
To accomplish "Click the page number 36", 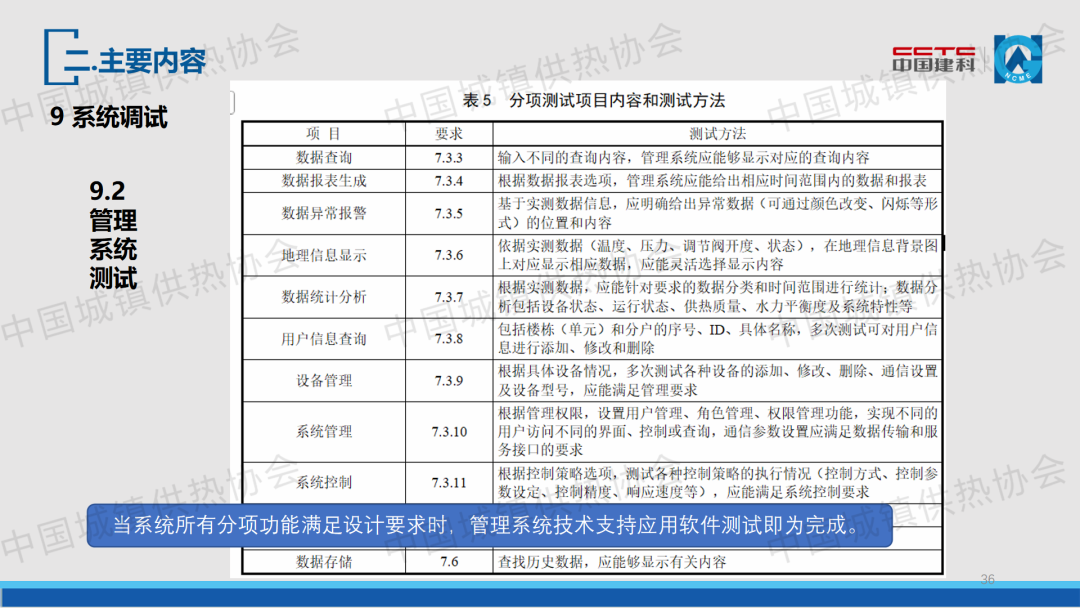I will [x=988, y=579].
